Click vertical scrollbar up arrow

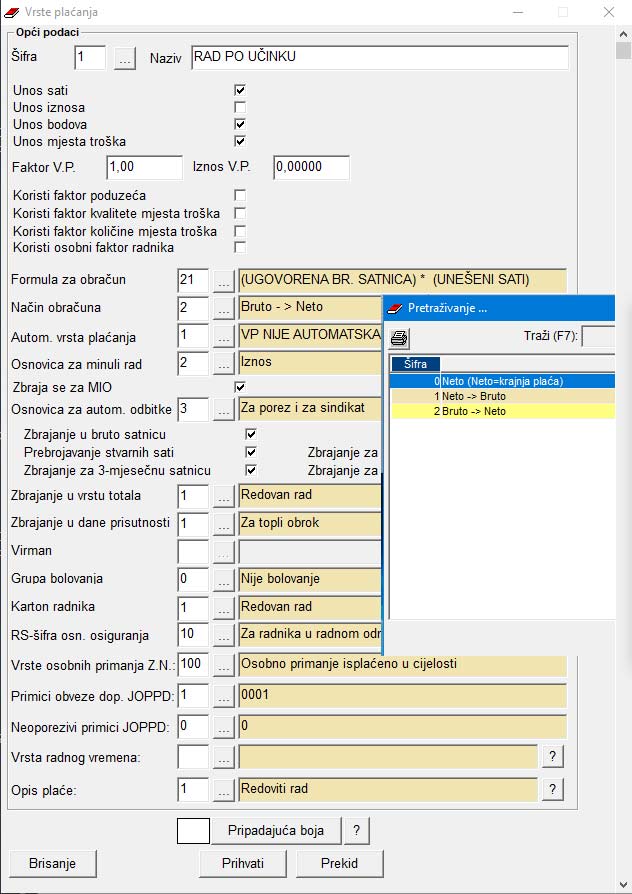coord(623,34)
